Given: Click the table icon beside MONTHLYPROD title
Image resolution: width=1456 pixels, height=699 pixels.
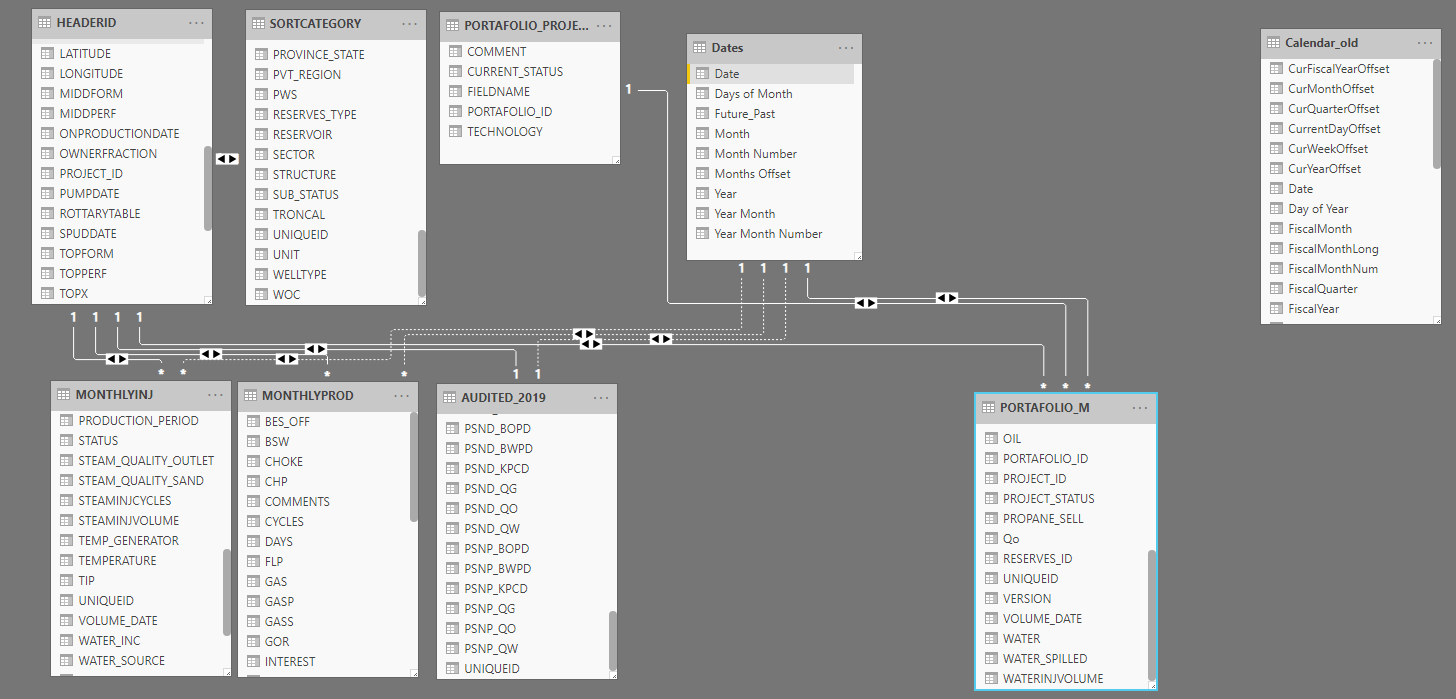Looking at the screenshot, I should point(249,396).
